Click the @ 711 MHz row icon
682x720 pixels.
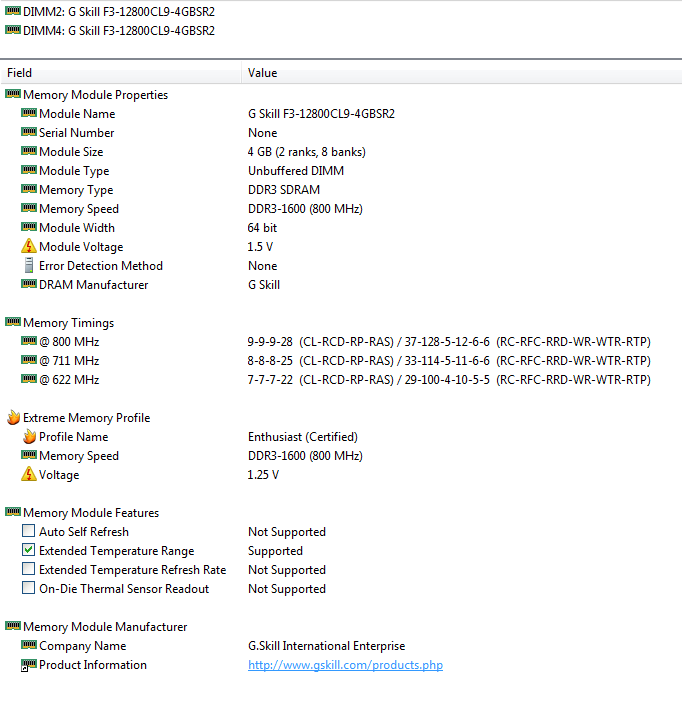29,360
